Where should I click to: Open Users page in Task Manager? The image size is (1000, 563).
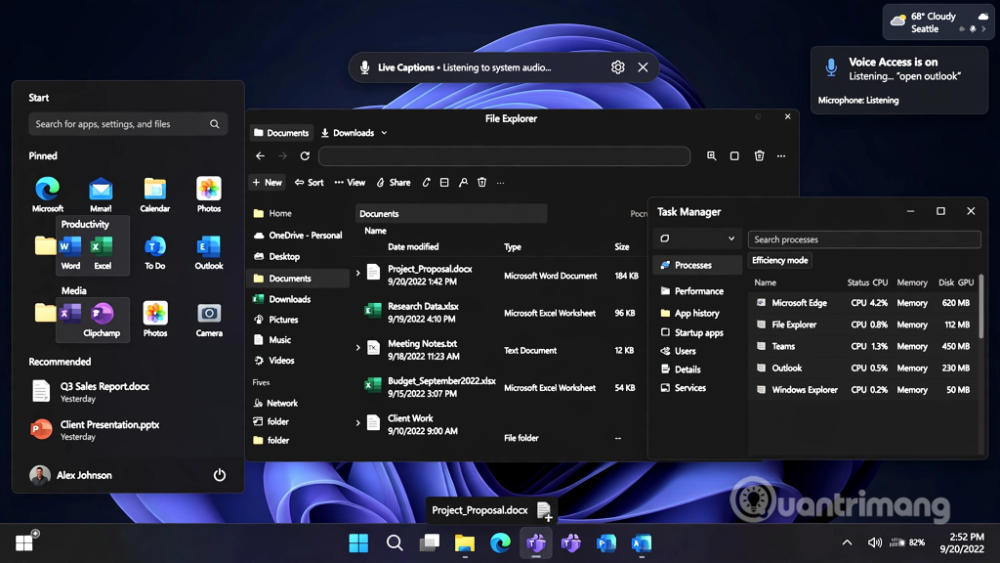(678, 351)
